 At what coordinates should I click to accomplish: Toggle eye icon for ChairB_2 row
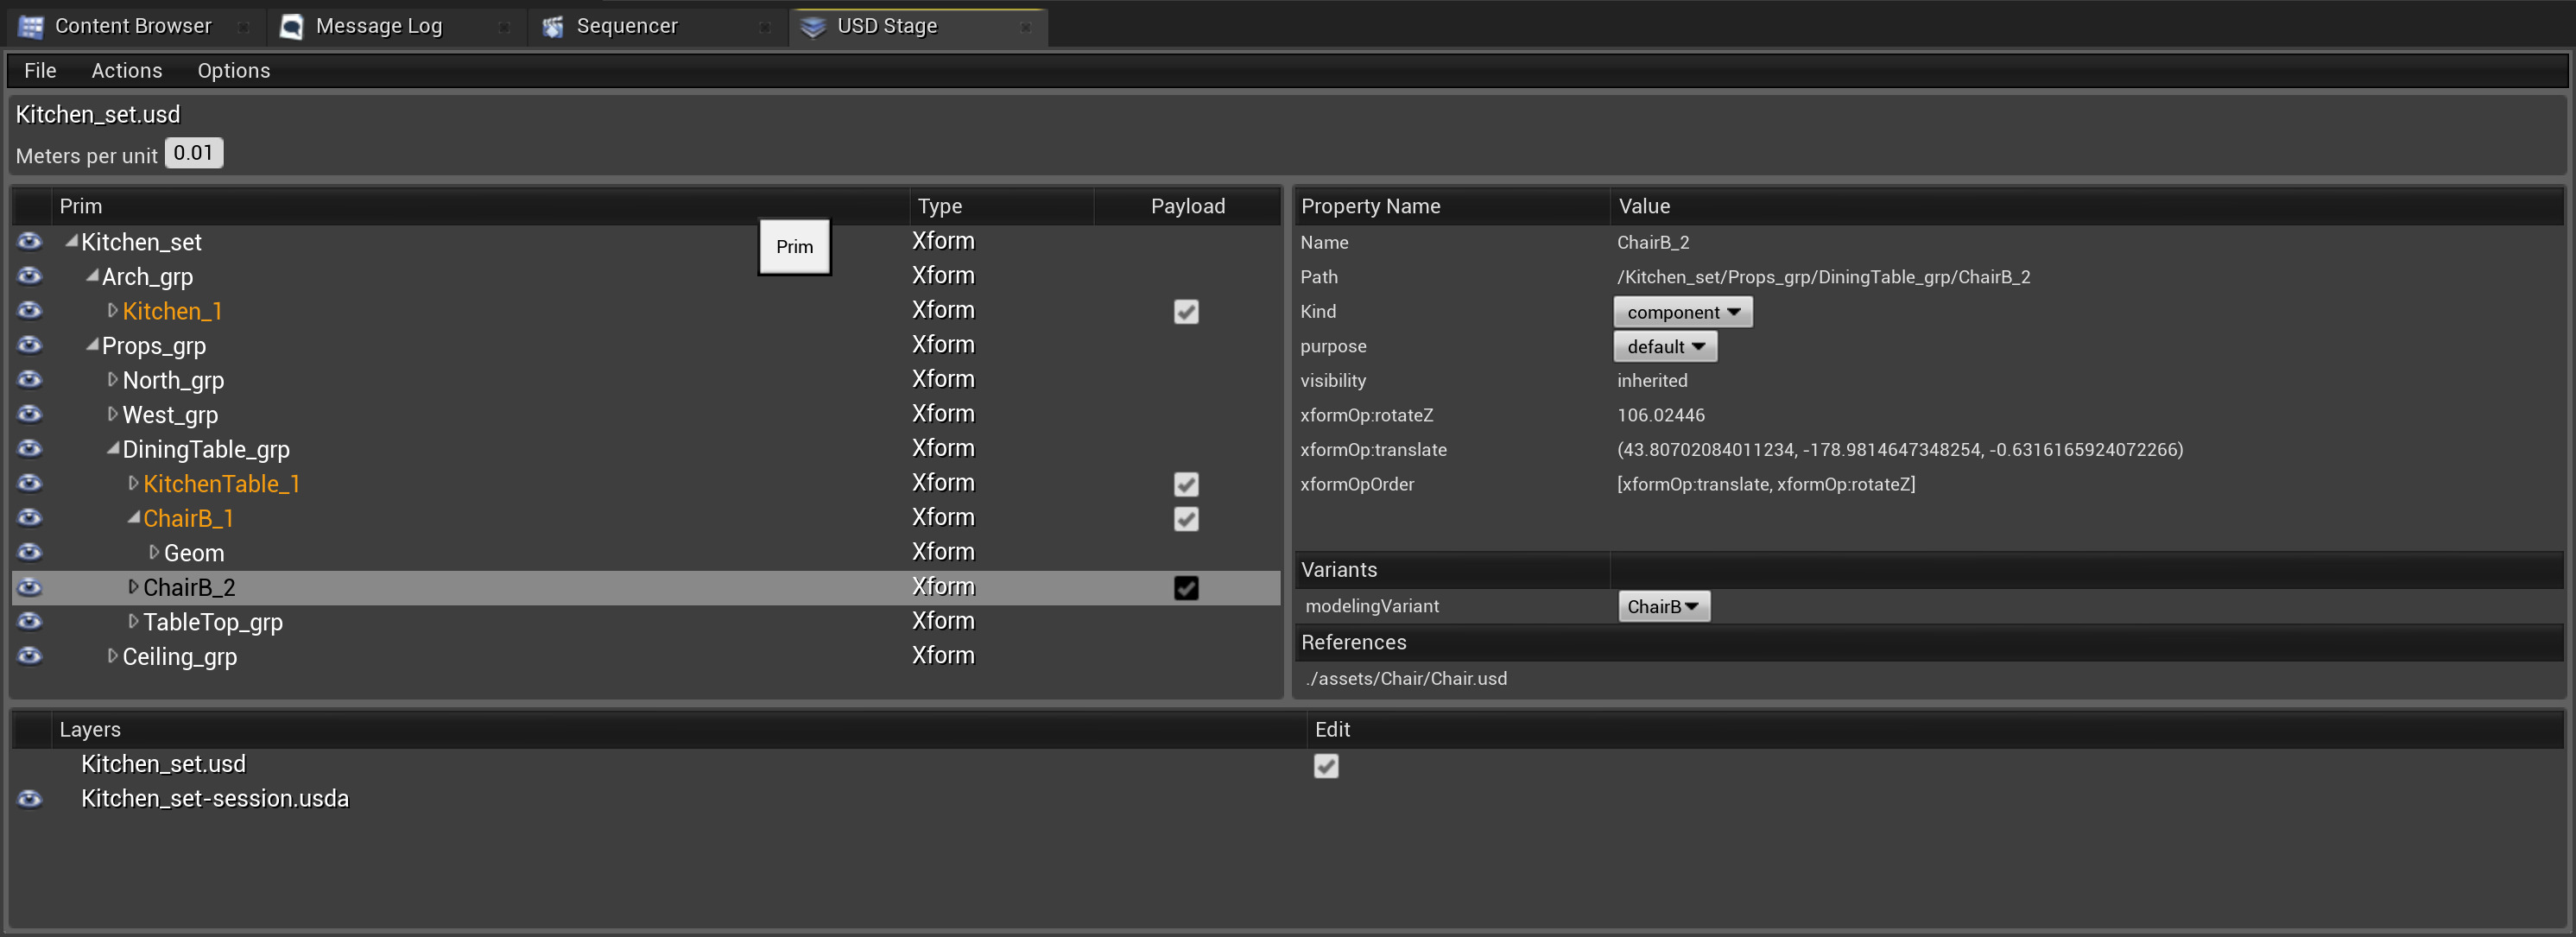(x=30, y=588)
